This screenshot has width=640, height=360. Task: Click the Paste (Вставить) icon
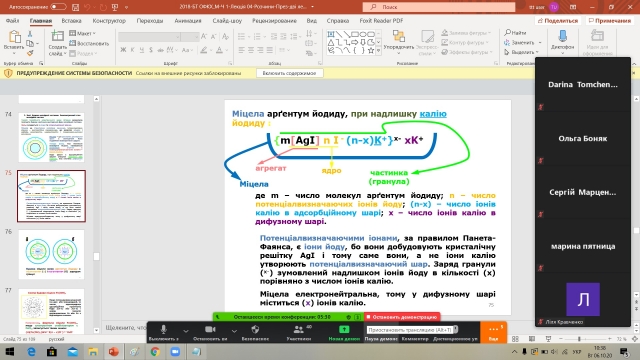(x=14, y=38)
